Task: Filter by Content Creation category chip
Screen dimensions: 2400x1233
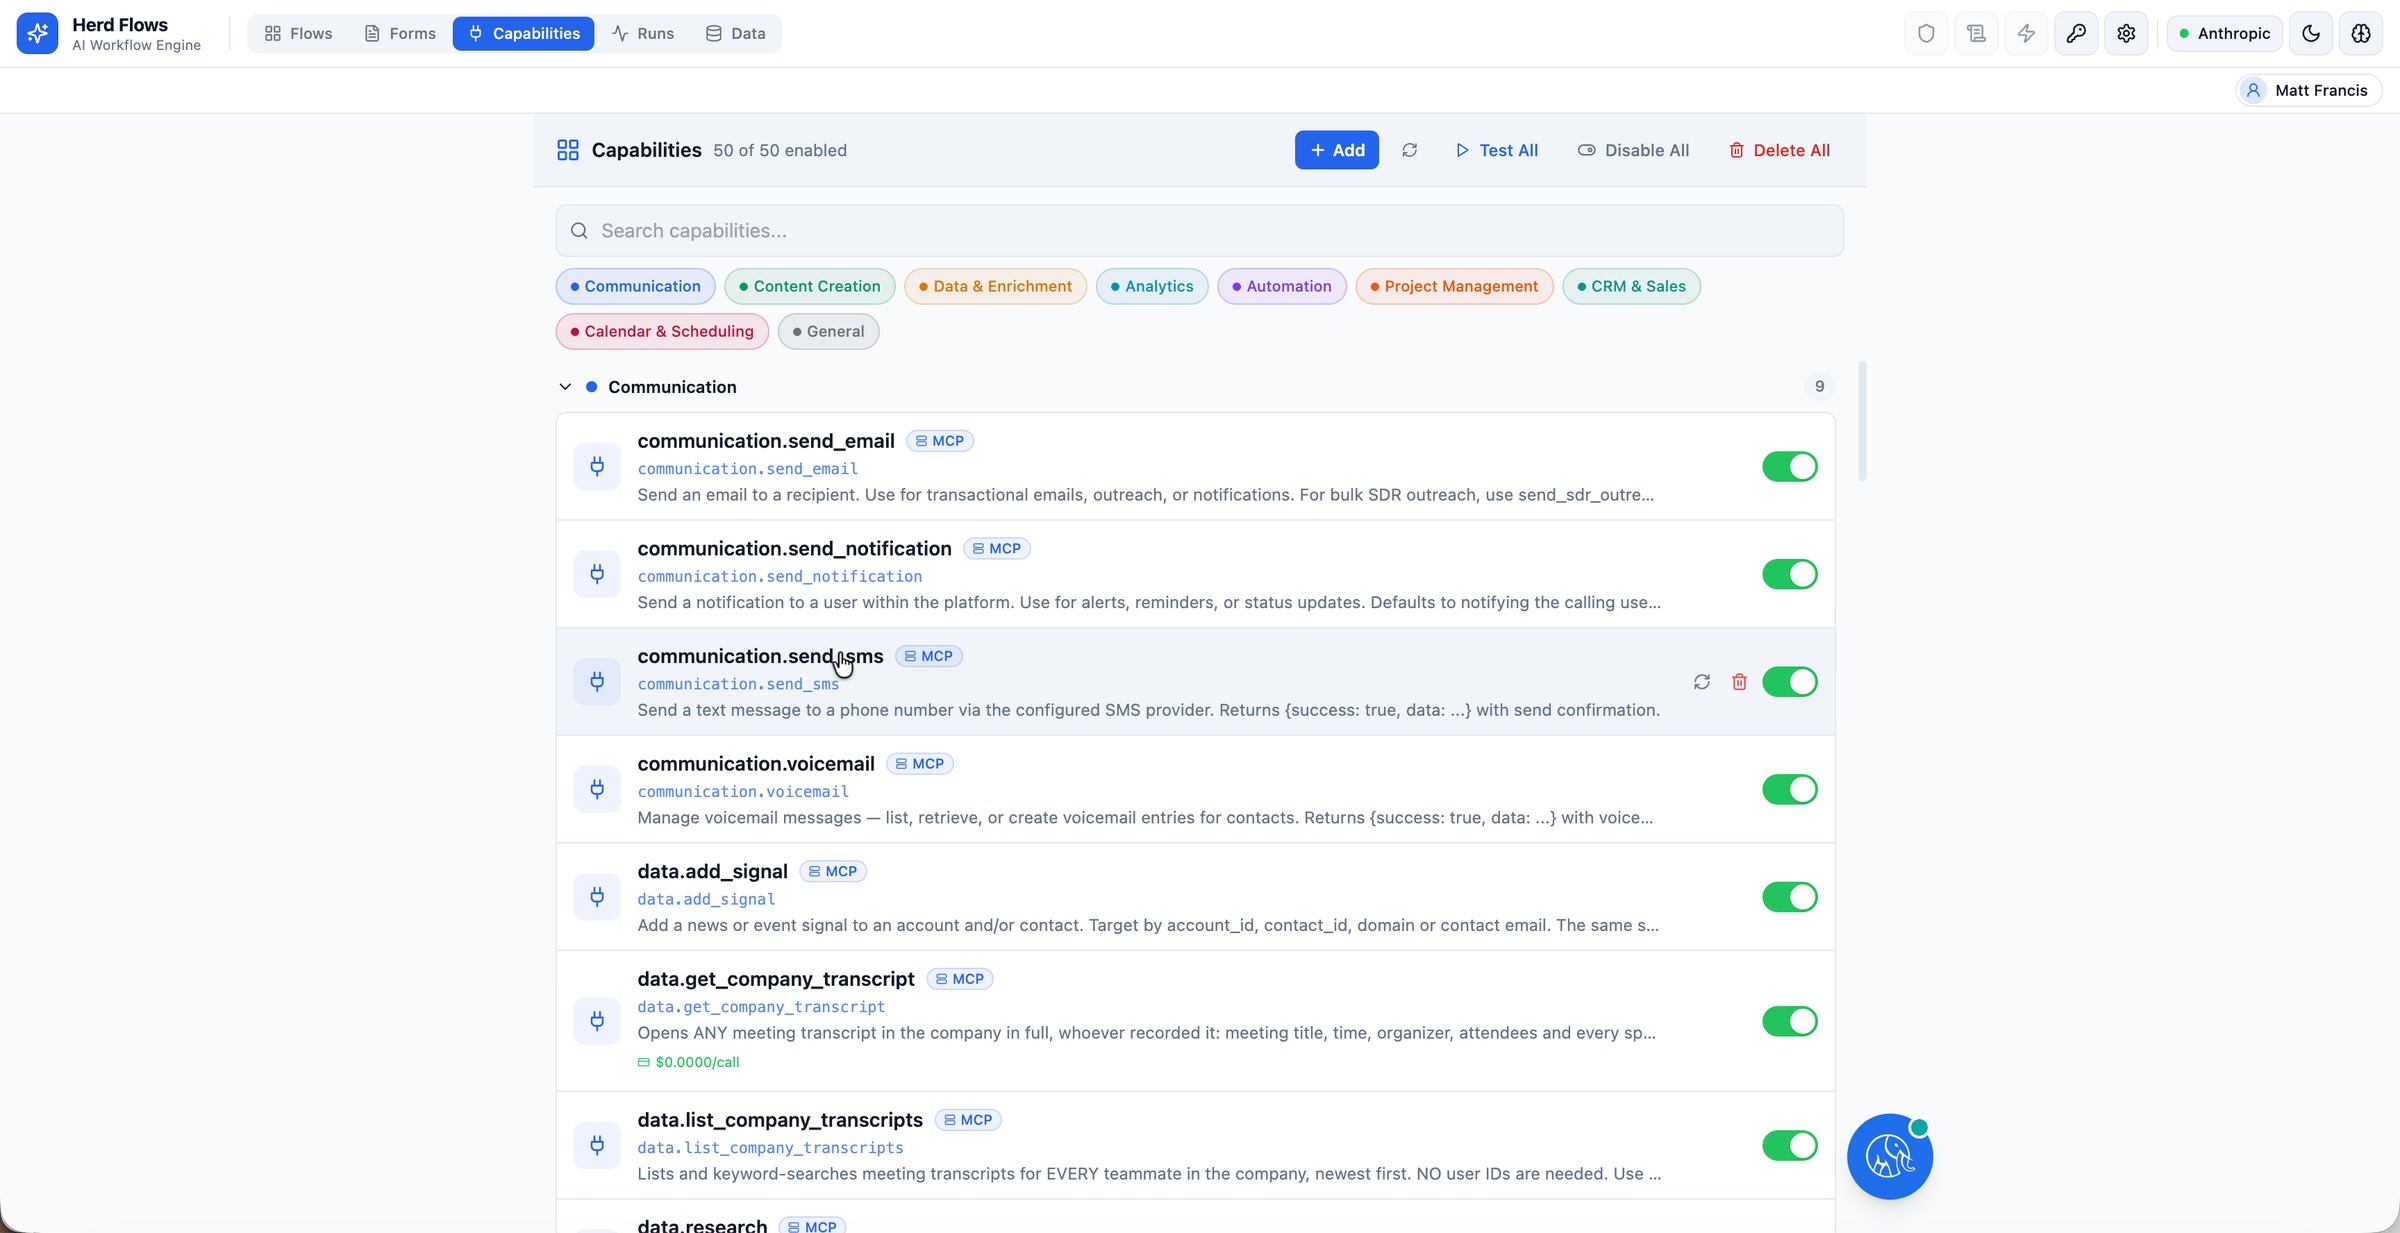Action: tap(811, 286)
